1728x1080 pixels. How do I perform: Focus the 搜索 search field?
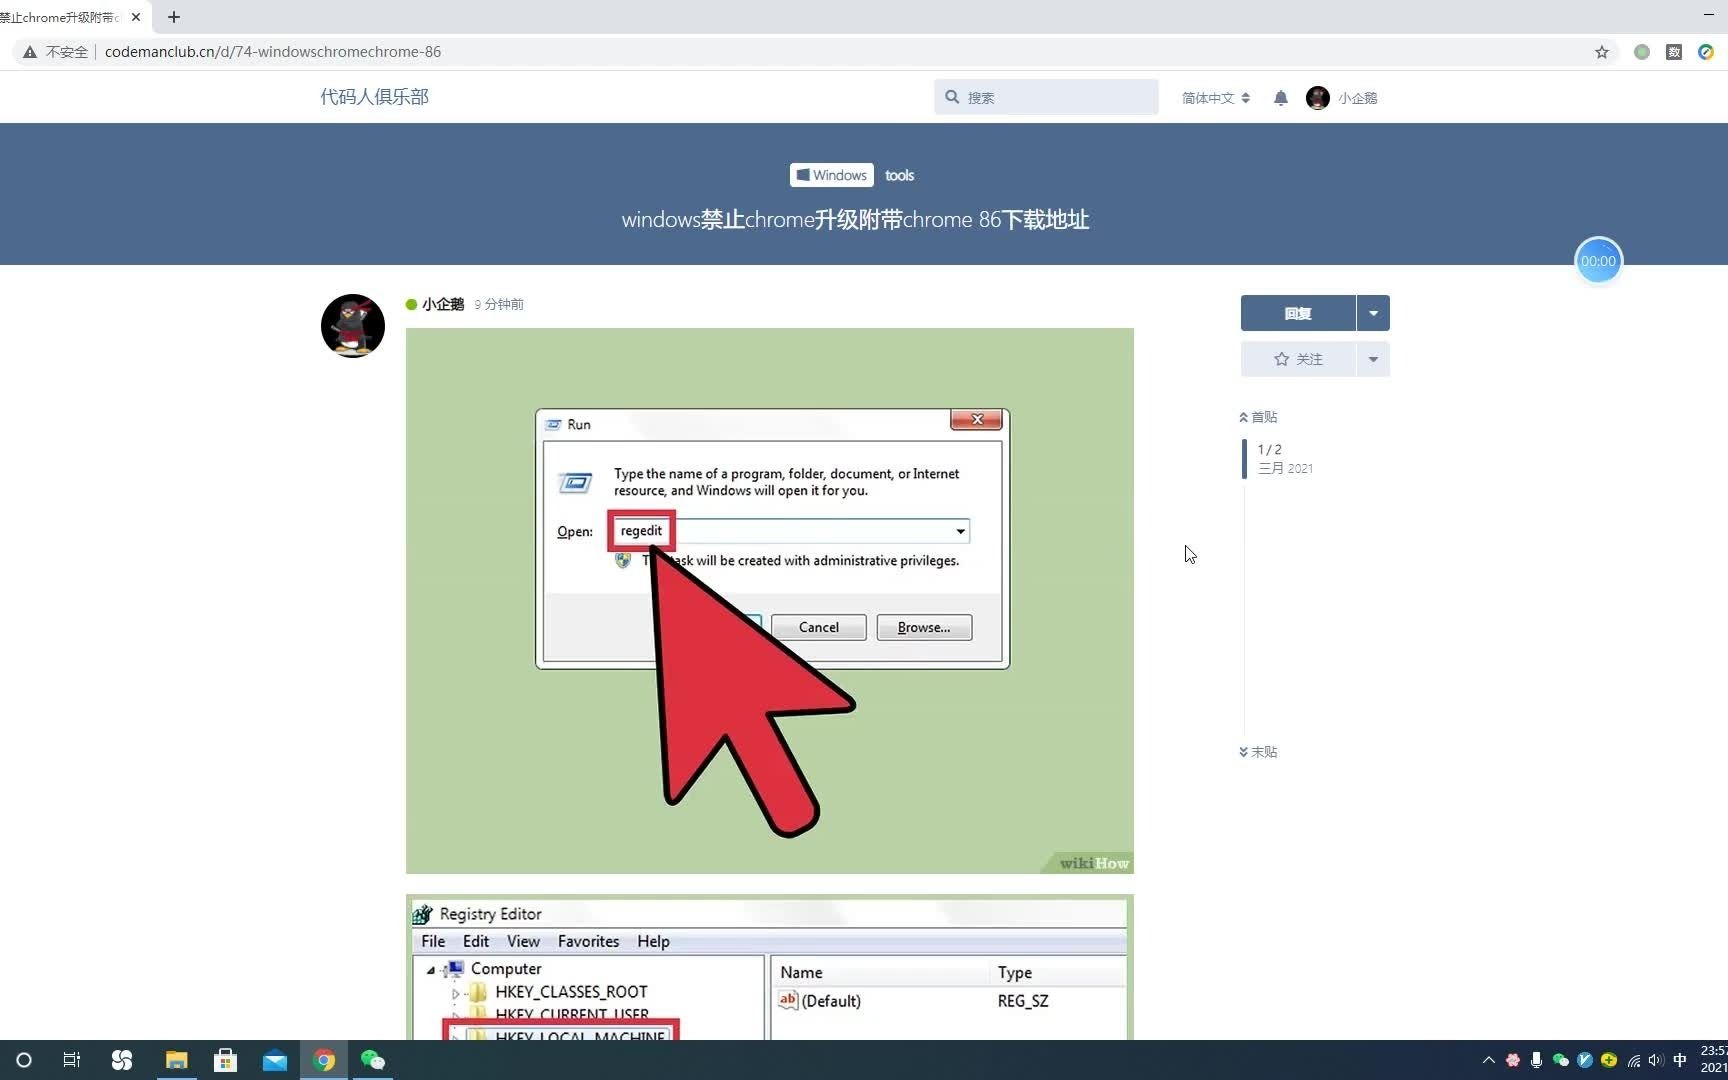[1046, 97]
